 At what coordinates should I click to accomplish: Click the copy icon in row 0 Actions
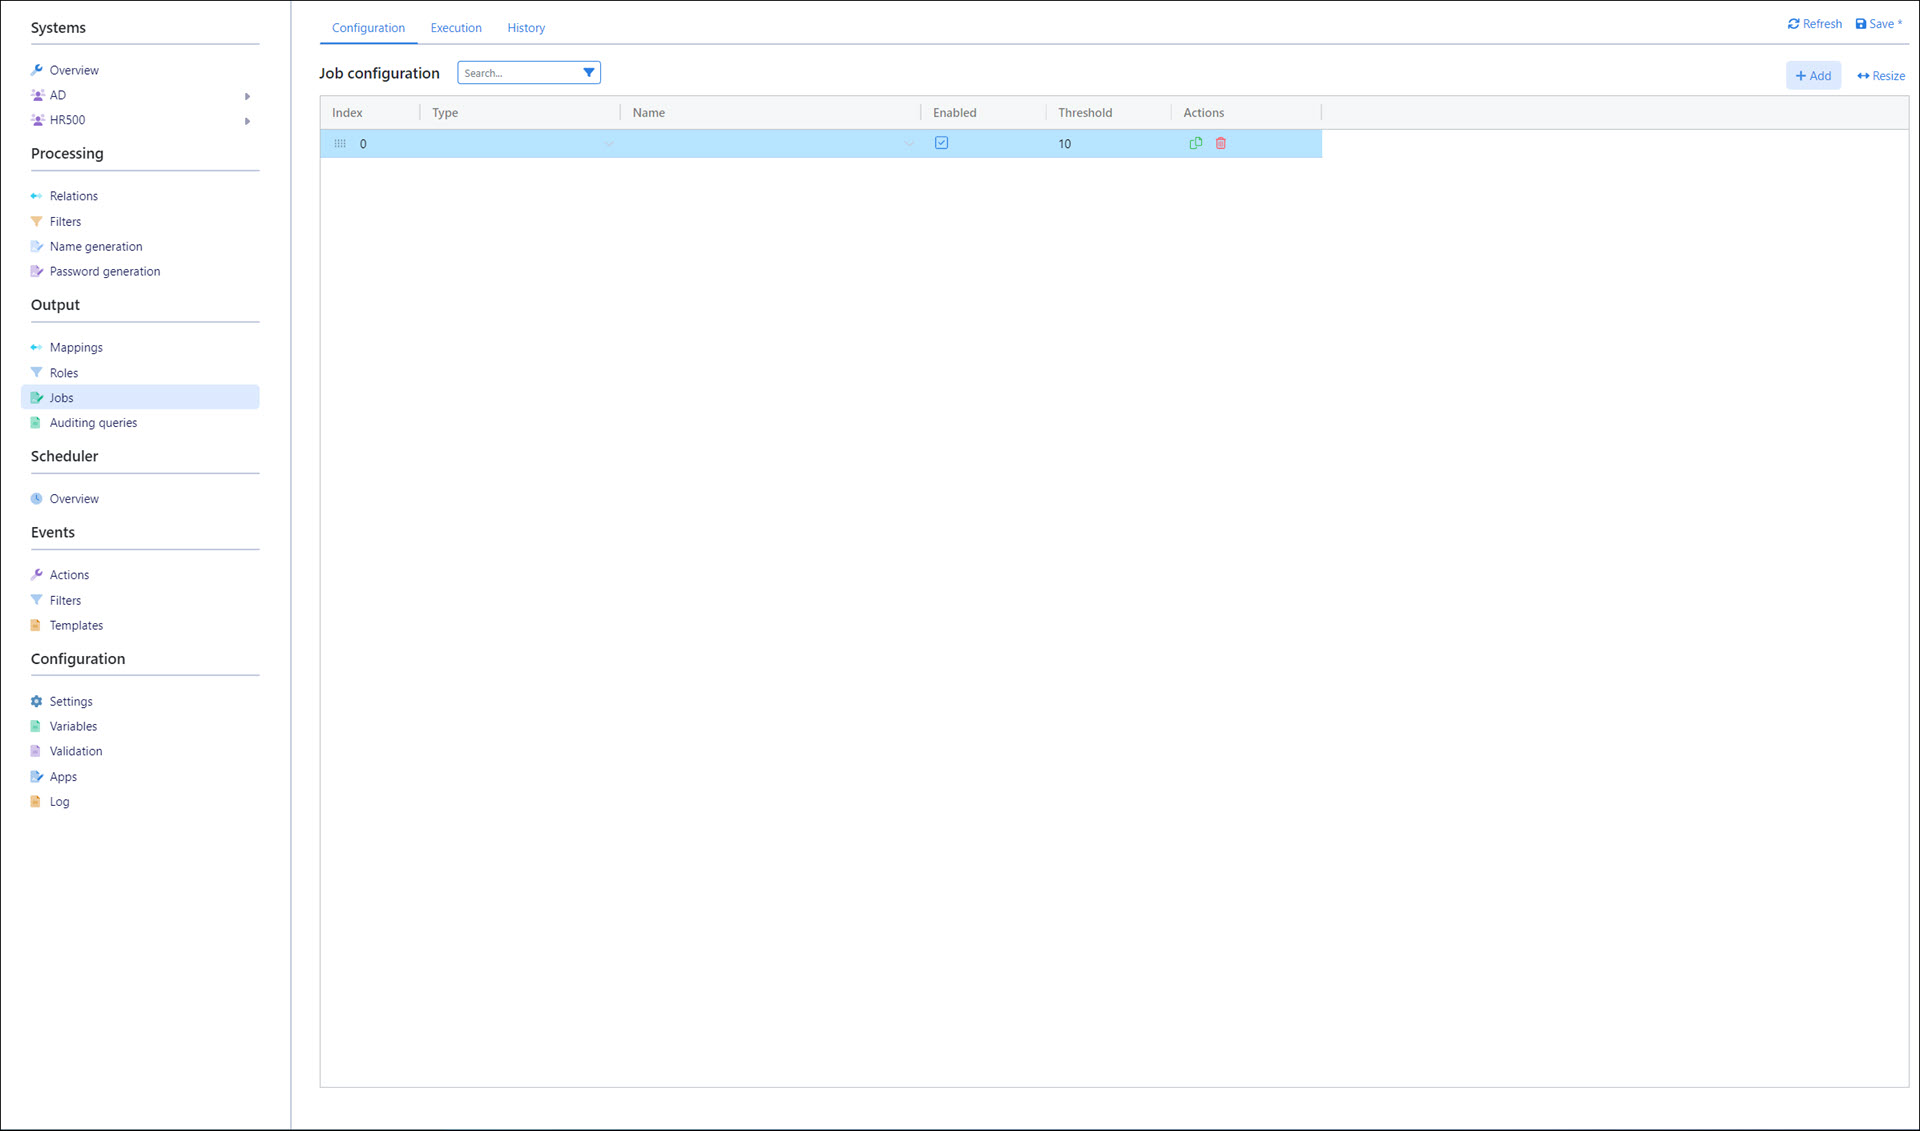point(1195,143)
